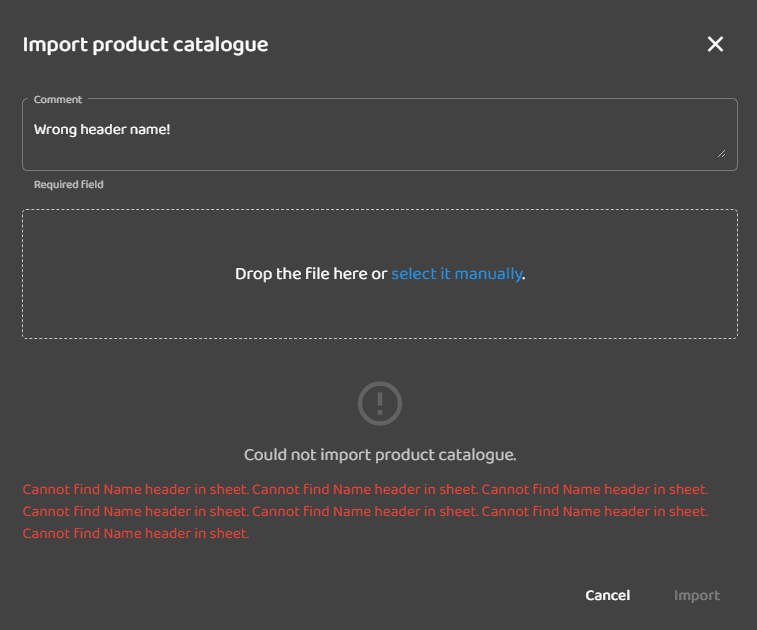Click the warning exclamation circle icon
Image resolution: width=757 pixels, height=630 pixels.
380,404
